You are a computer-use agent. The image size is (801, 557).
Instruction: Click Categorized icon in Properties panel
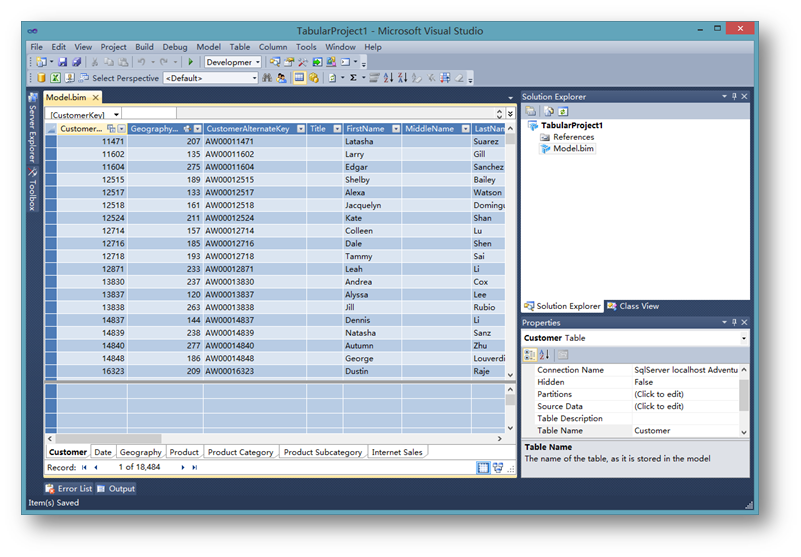click(x=530, y=355)
